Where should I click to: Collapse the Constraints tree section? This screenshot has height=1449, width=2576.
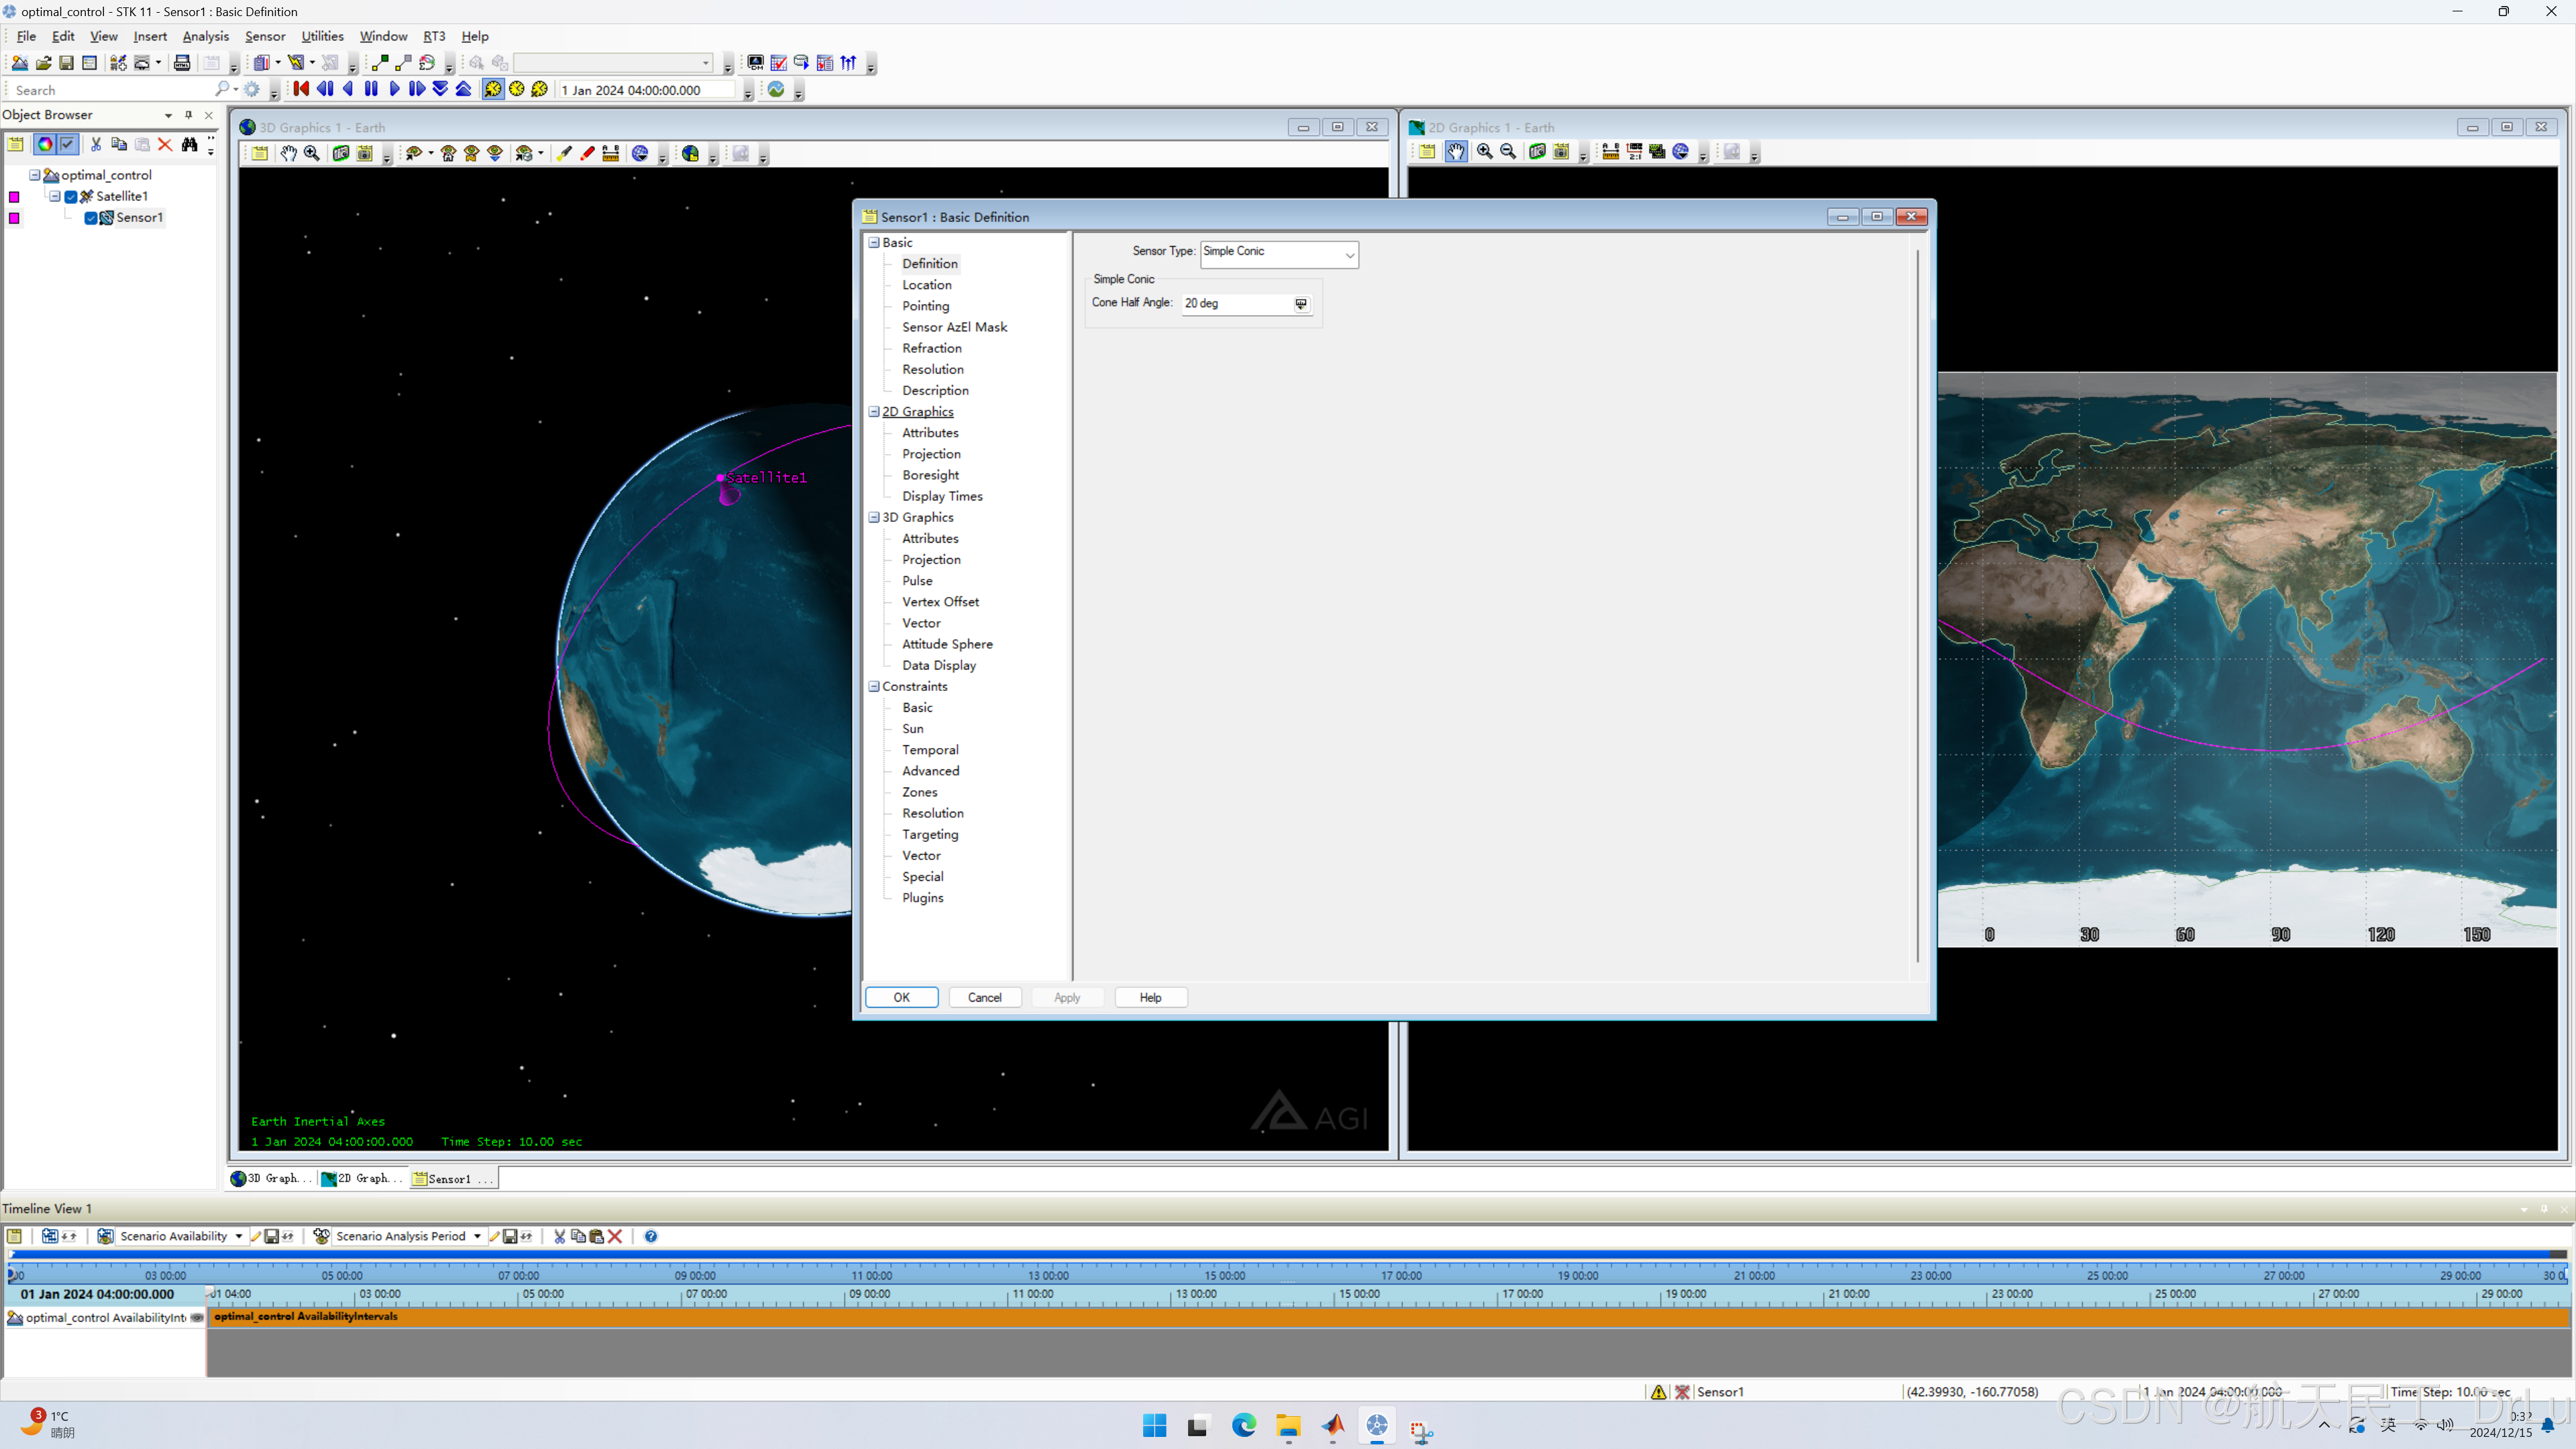(874, 687)
